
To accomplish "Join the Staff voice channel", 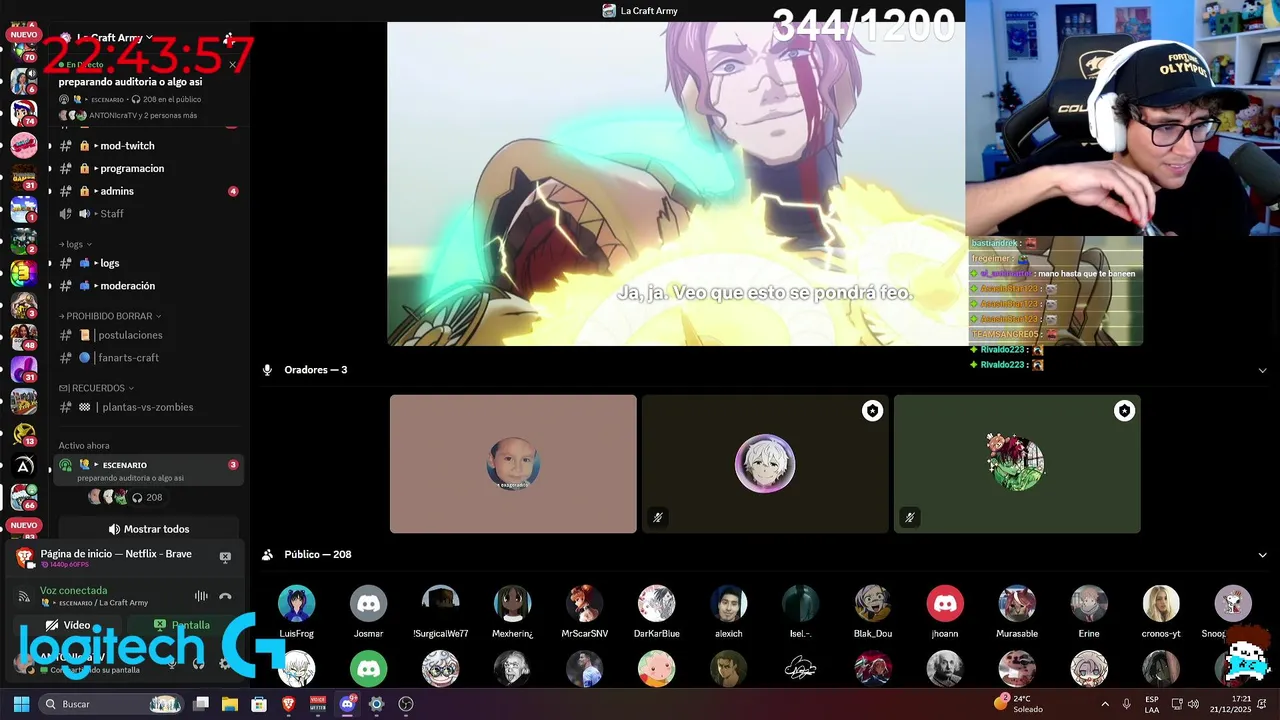I will [144, 214].
